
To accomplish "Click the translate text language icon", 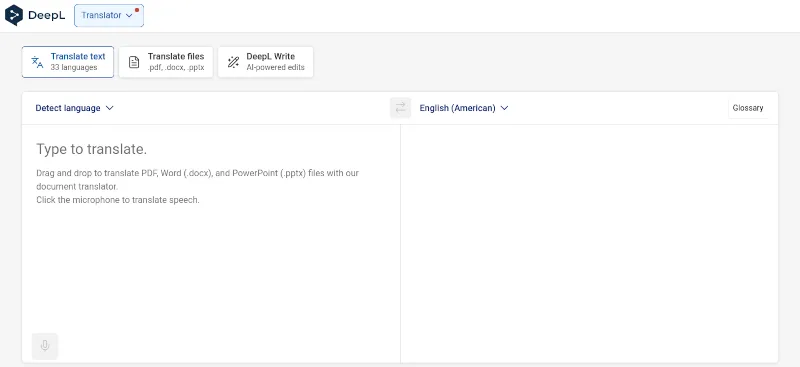I will [x=37, y=62].
